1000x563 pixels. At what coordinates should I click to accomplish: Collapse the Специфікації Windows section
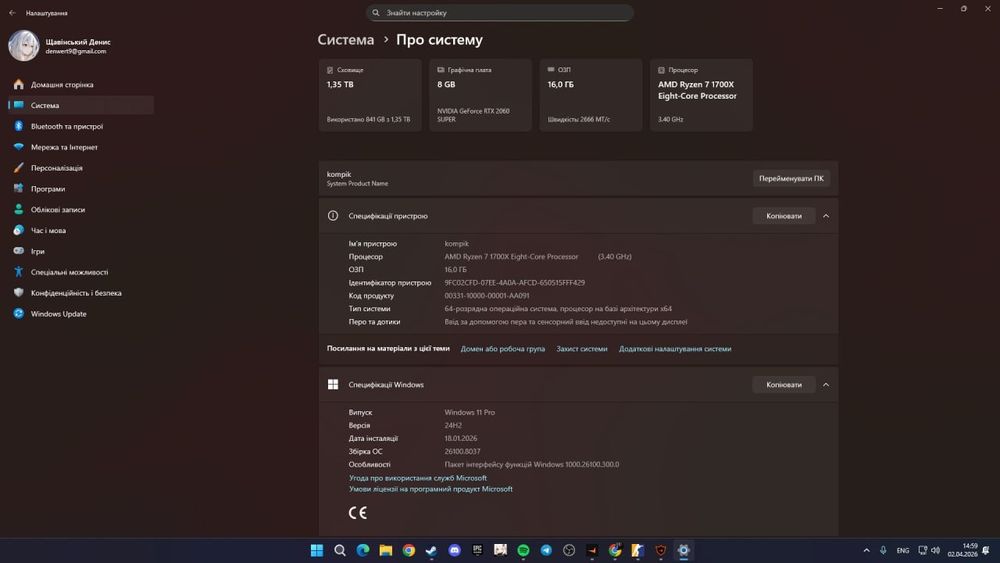tap(826, 384)
